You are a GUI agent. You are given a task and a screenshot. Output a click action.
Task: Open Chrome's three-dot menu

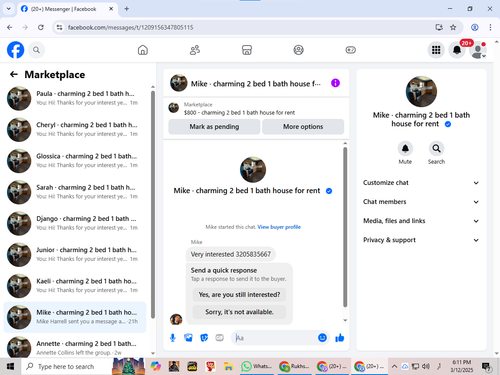pyautogui.click(x=490, y=27)
